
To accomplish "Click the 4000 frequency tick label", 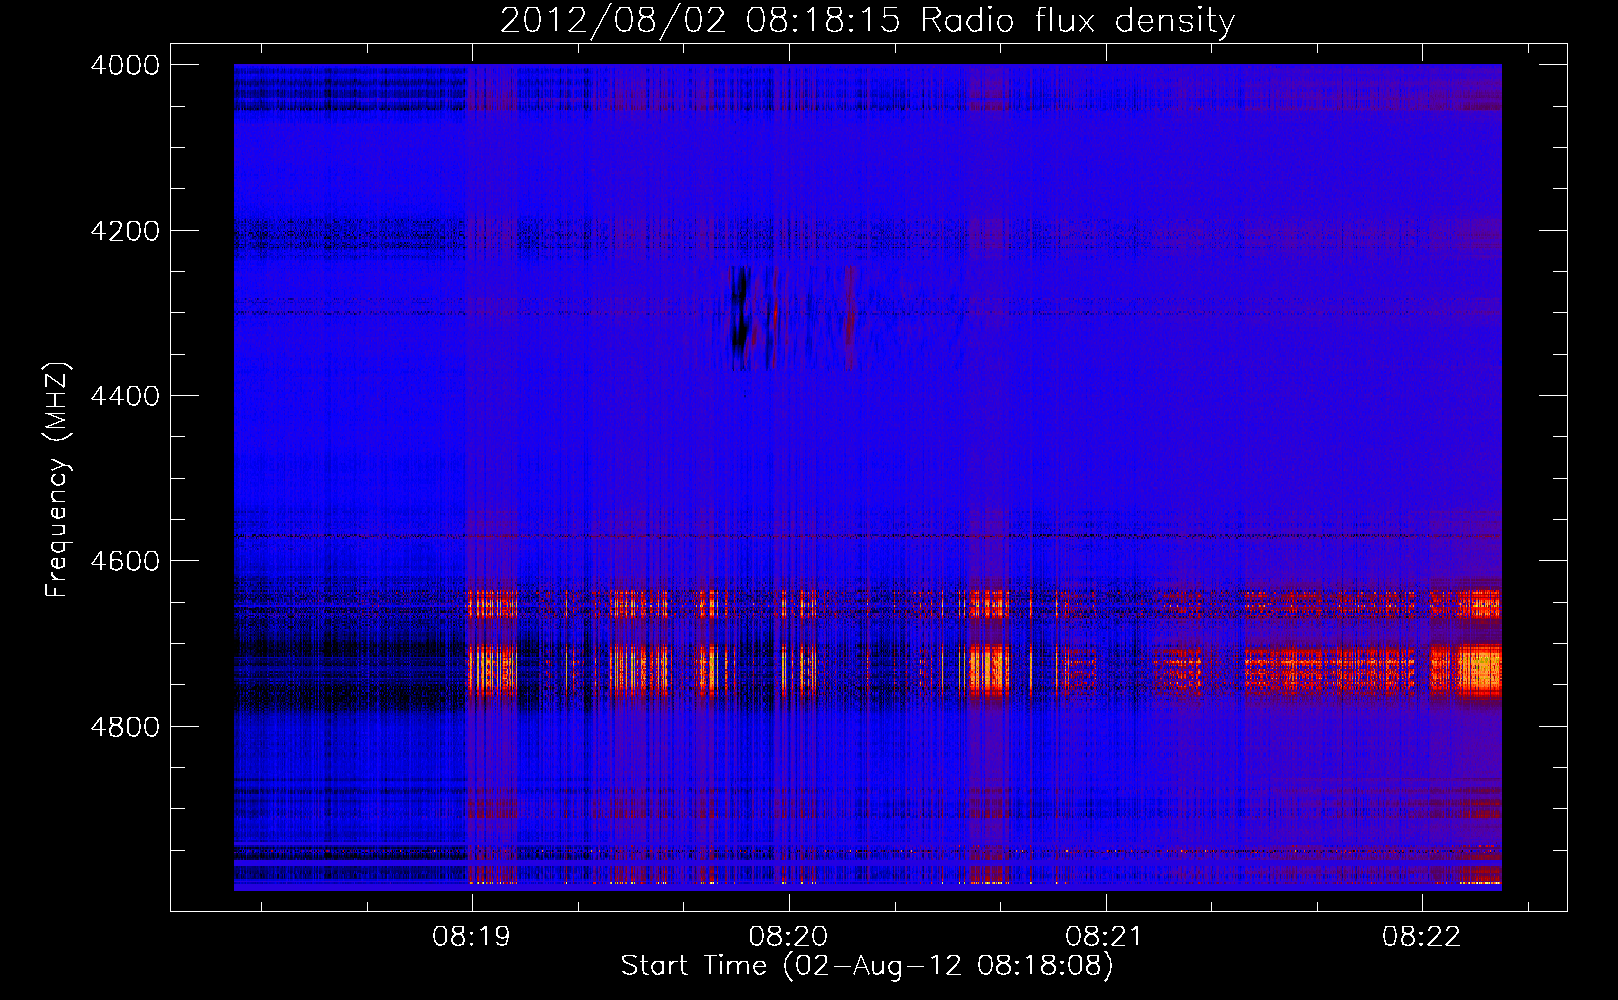I will click(125, 65).
